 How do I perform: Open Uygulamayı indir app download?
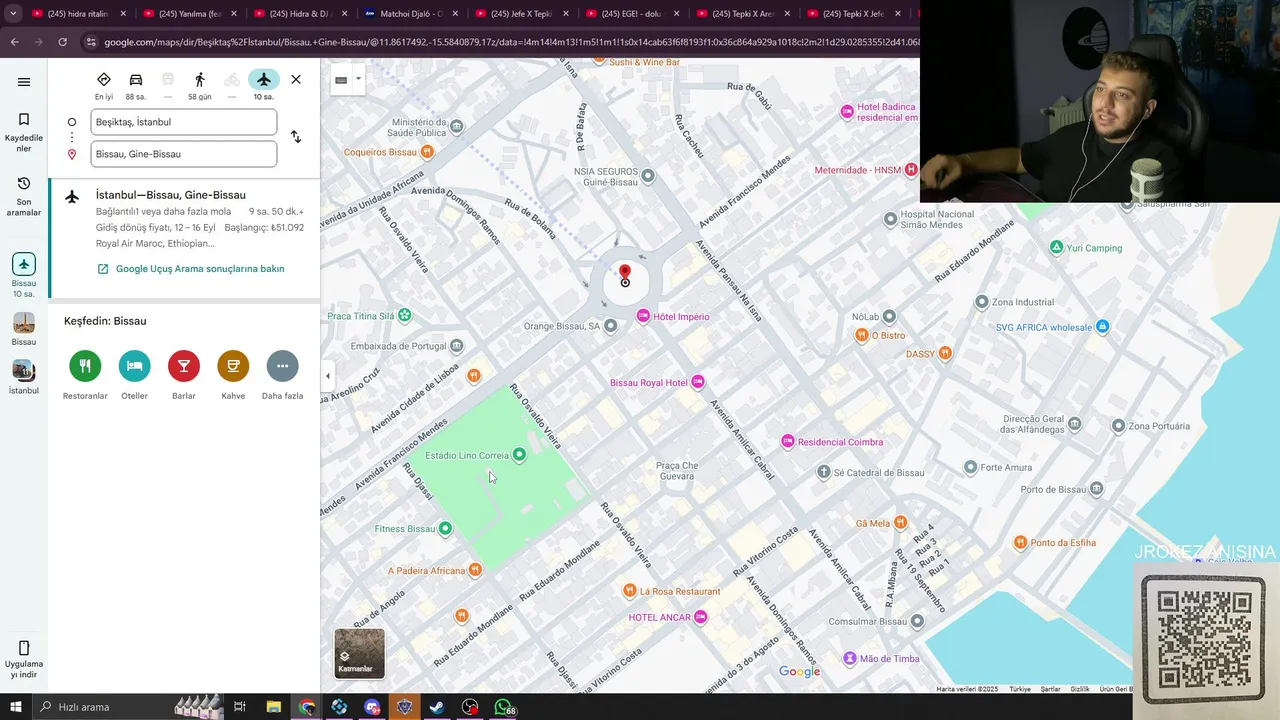pyautogui.click(x=24, y=660)
